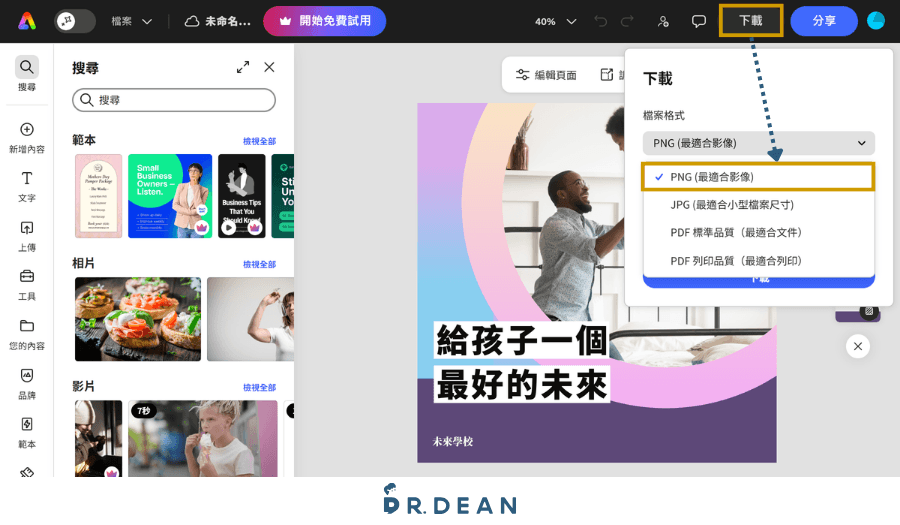
Task: Pick the woman stretching photo
Action: coord(250,319)
